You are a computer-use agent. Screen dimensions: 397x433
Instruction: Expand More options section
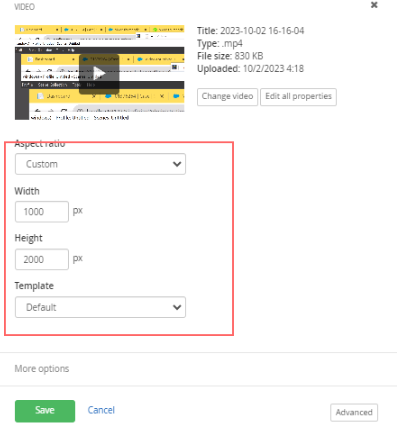click(x=42, y=369)
